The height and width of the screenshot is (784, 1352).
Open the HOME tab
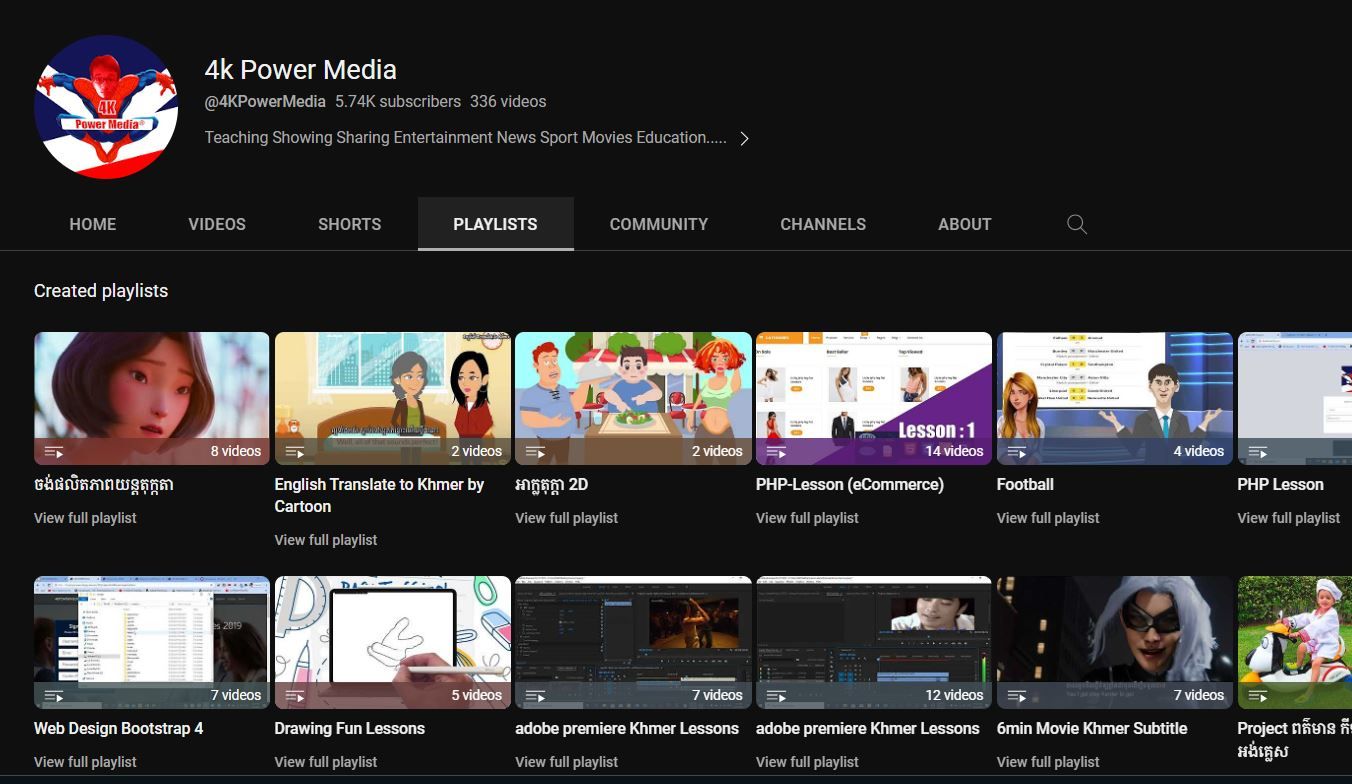click(93, 224)
